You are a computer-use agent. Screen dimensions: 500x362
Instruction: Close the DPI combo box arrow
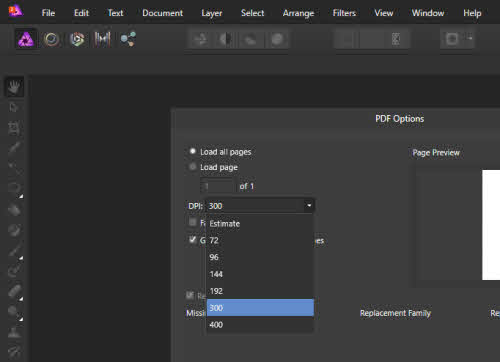coord(309,205)
